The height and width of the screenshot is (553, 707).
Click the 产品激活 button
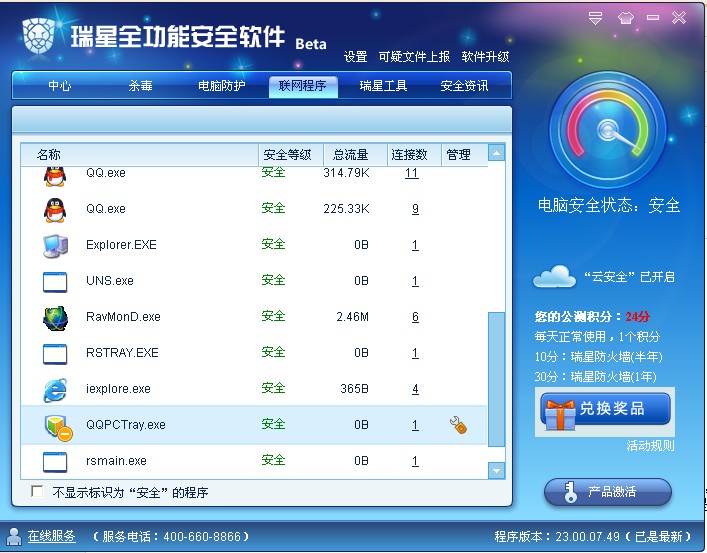coord(608,492)
